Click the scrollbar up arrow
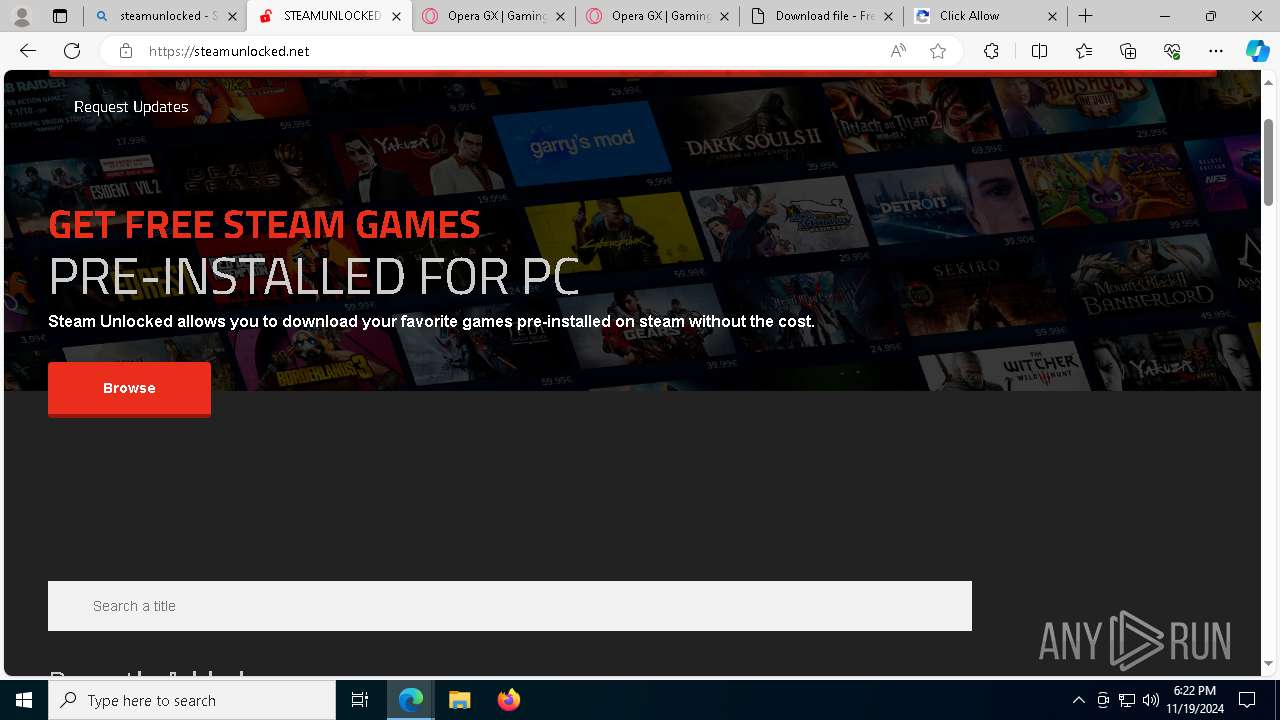 (x=1269, y=81)
